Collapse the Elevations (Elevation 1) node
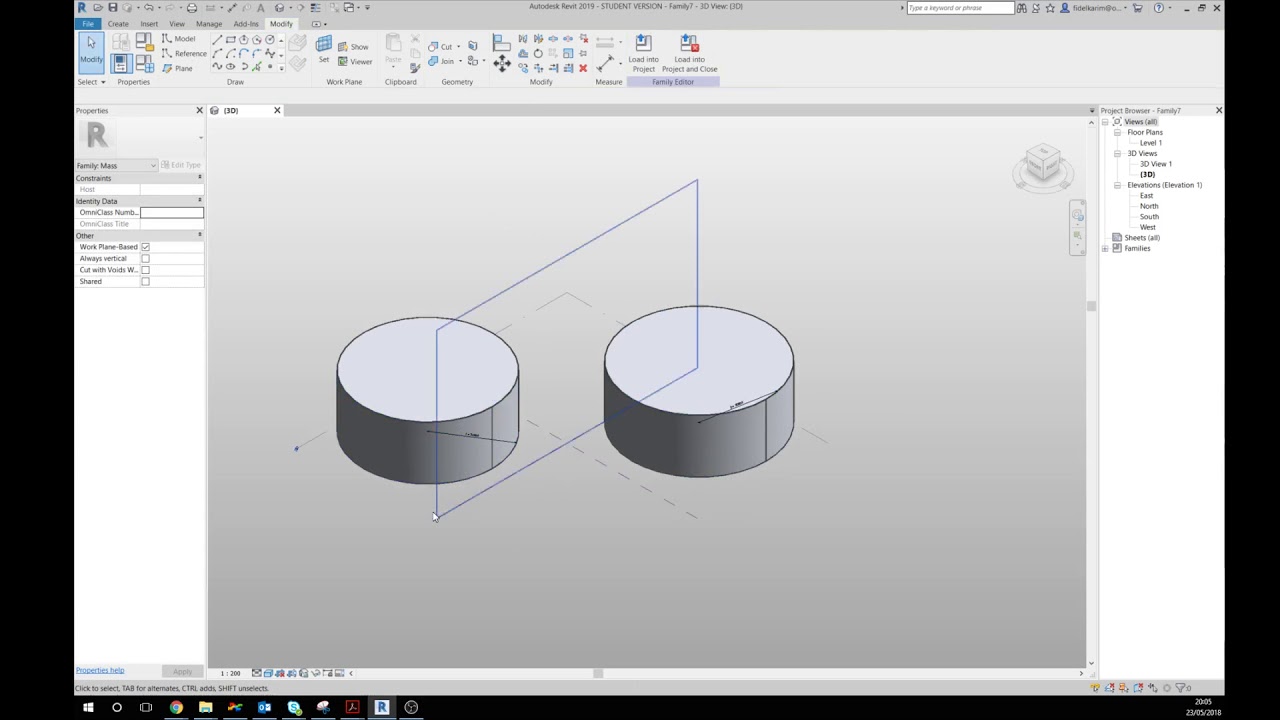The width and height of the screenshot is (1280, 720). pos(1117,185)
